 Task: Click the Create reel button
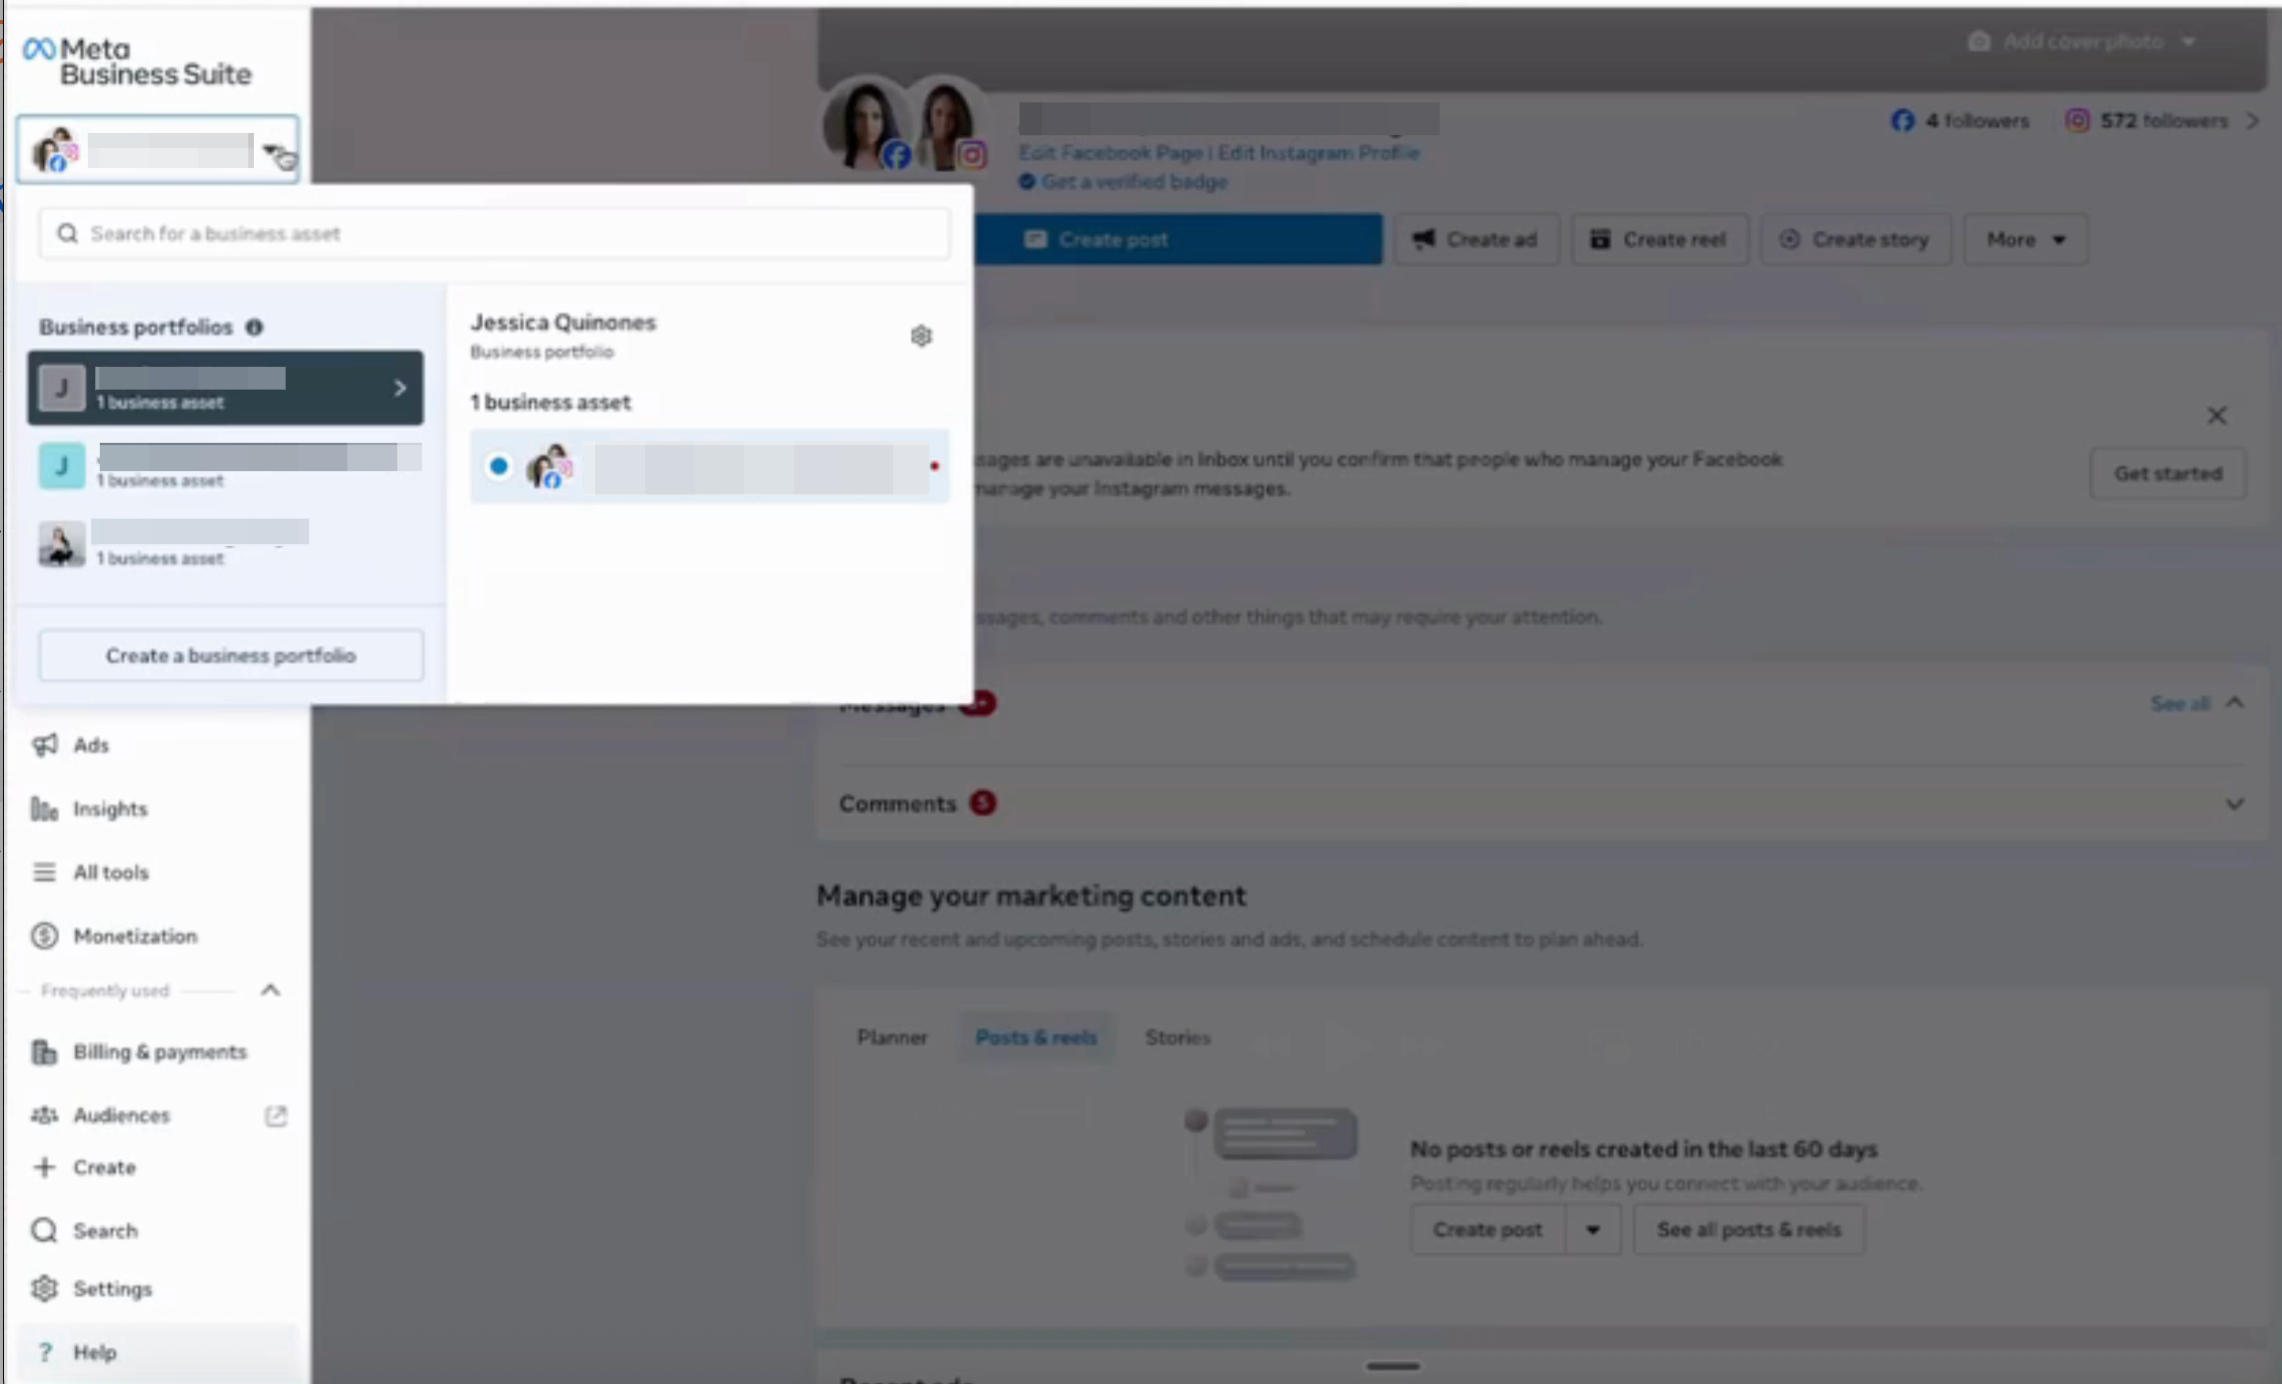tap(1659, 240)
